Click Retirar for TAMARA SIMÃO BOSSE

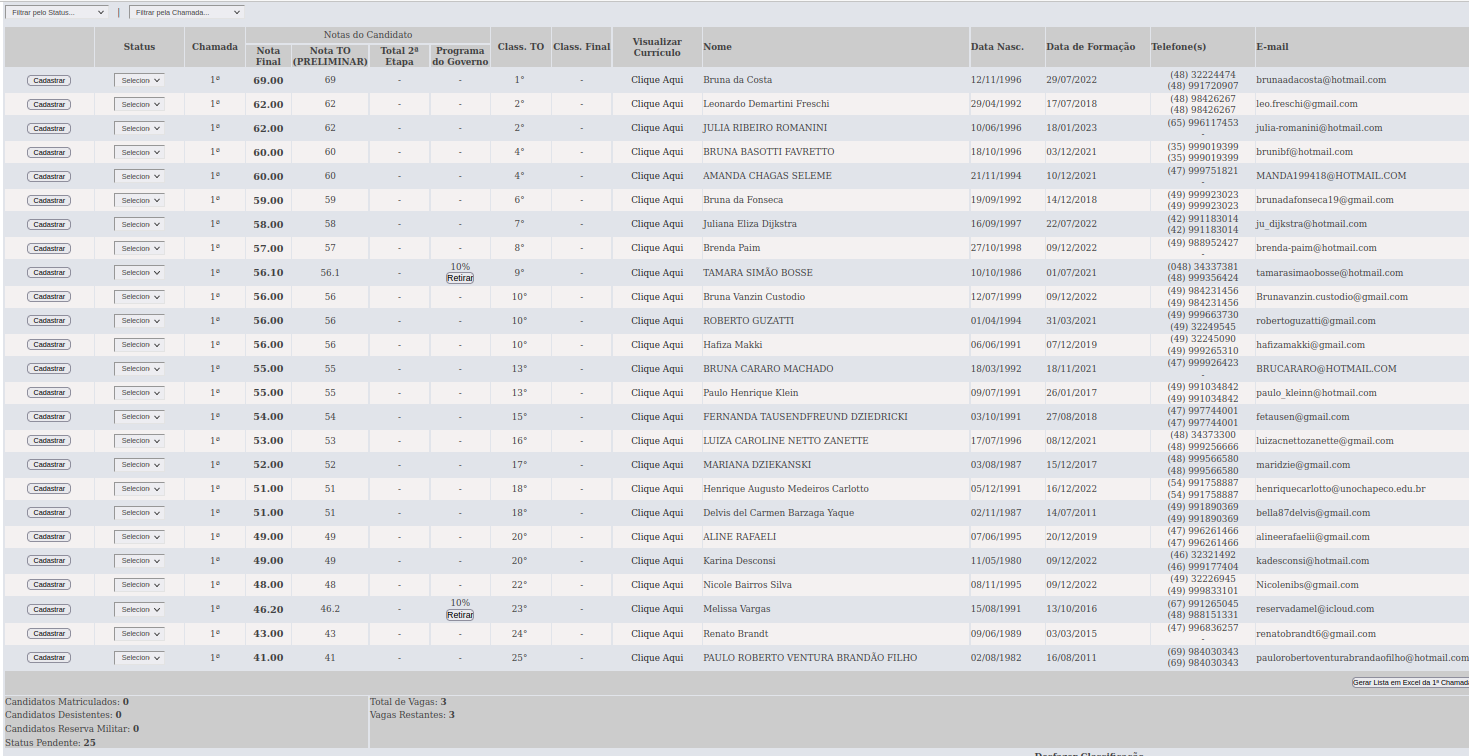(x=460, y=279)
